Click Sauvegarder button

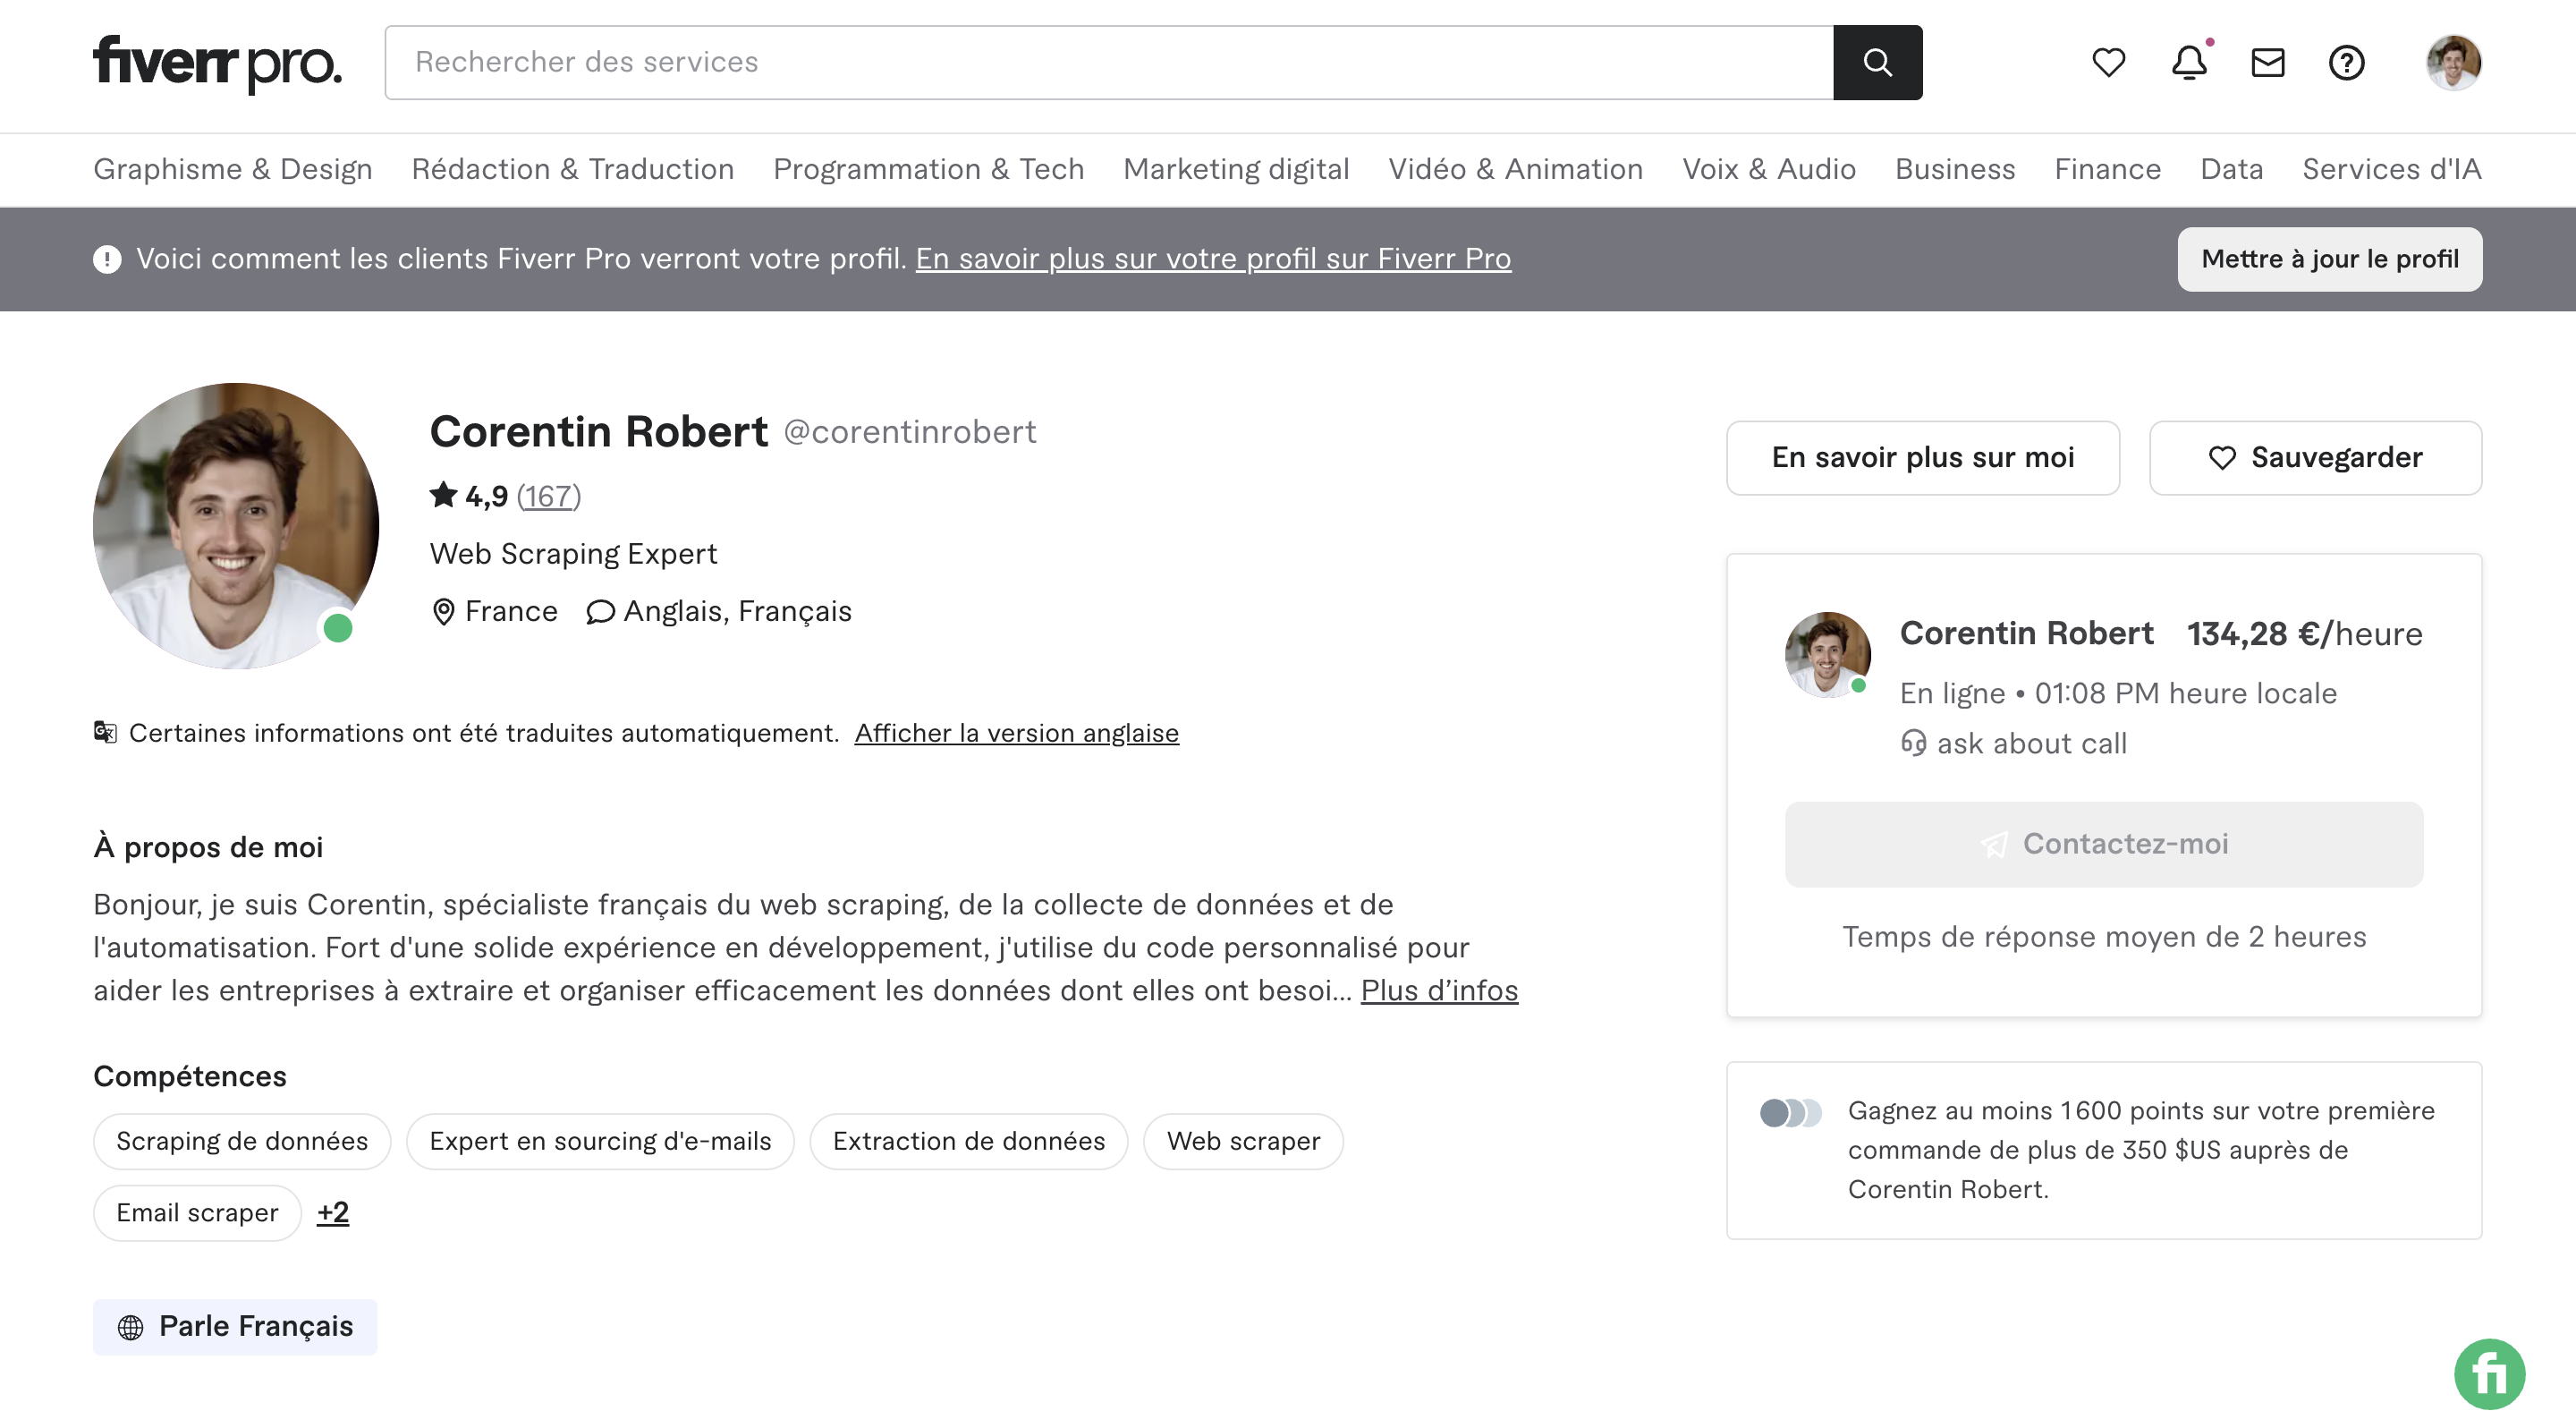point(2315,457)
